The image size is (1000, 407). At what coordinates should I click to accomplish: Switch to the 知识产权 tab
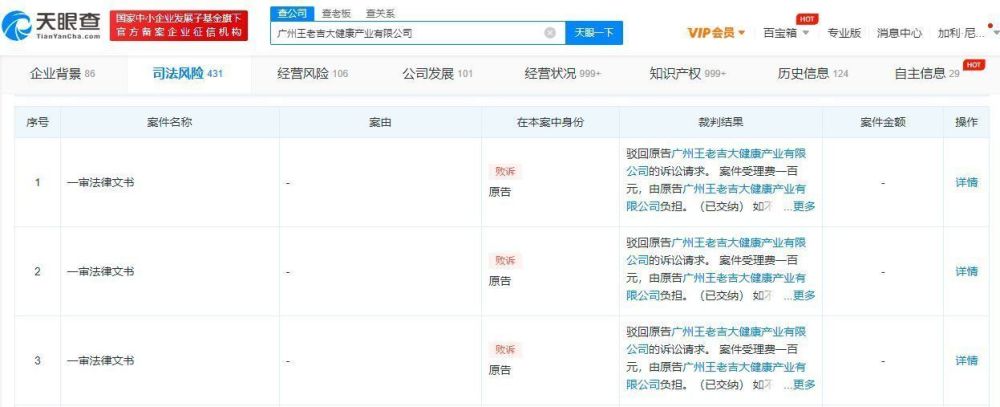[688, 73]
